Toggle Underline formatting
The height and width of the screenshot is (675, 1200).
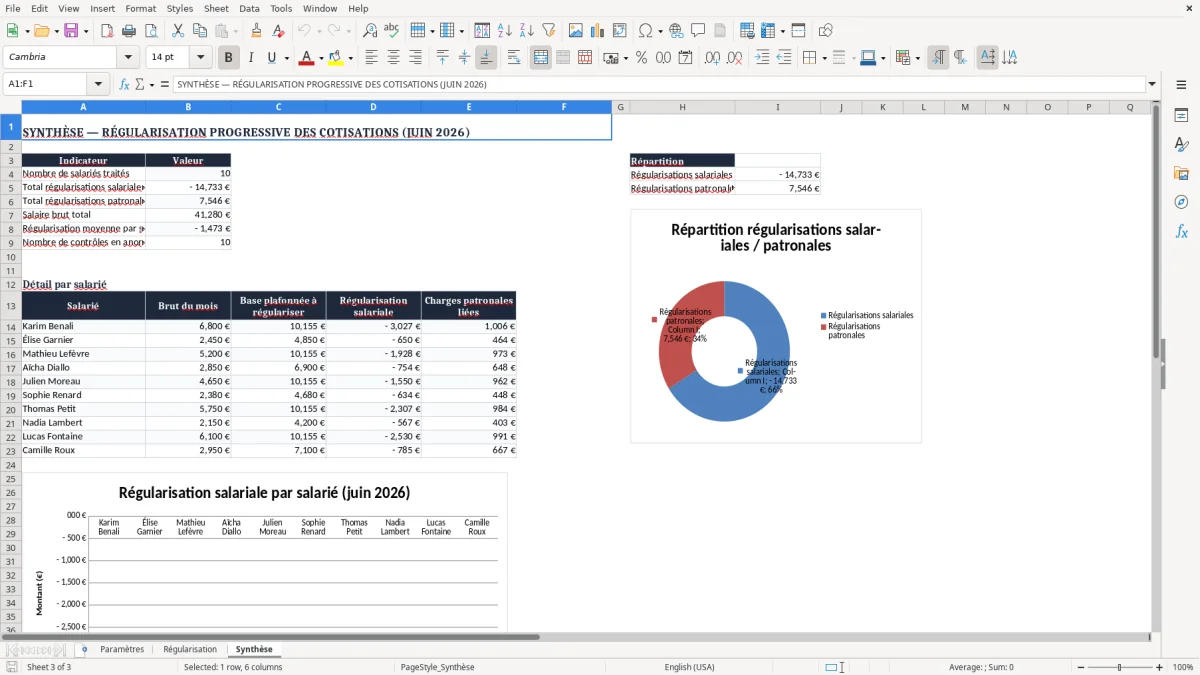[272, 58]
